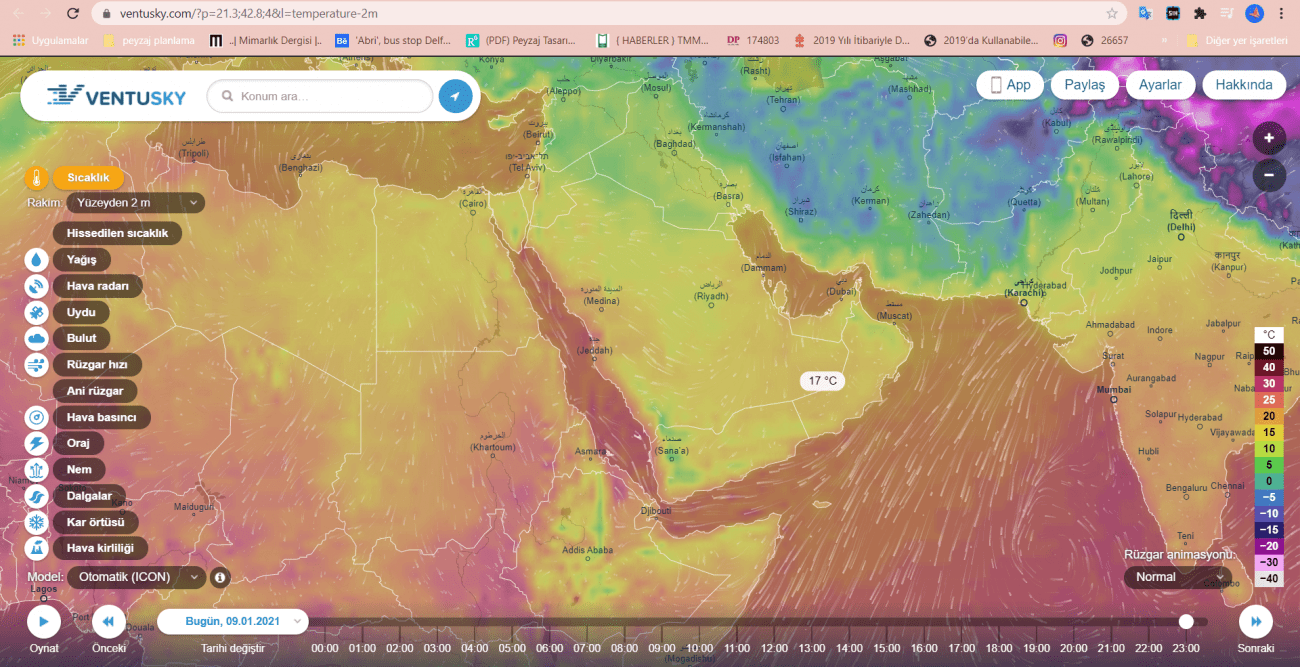Toggle the Normal wind animation setting
Viewport: 1300px width, 667px height.
point(1177,577)
